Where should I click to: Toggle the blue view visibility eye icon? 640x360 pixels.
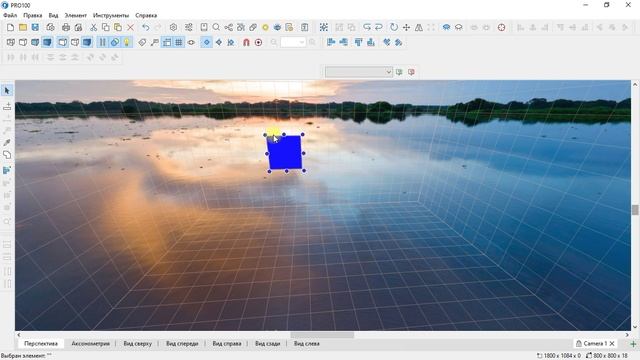[446, 27]
